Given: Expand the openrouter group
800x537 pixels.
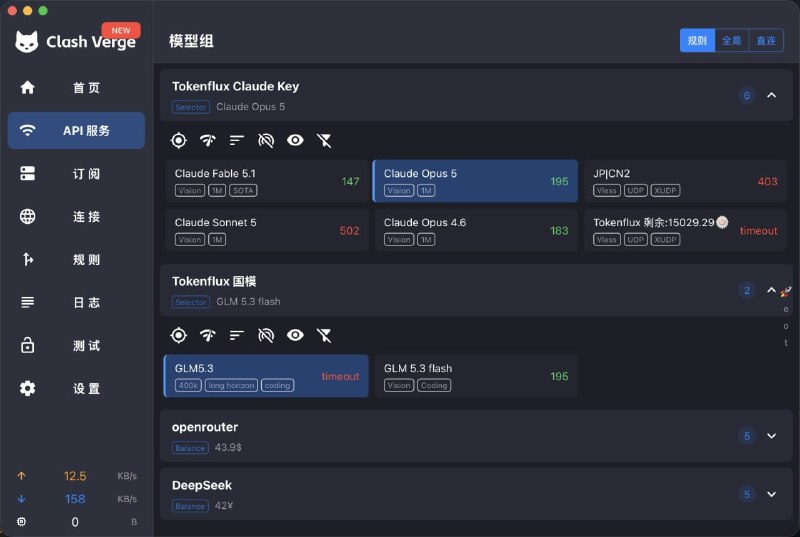Looking at the screenshot, I should [771, 436].
